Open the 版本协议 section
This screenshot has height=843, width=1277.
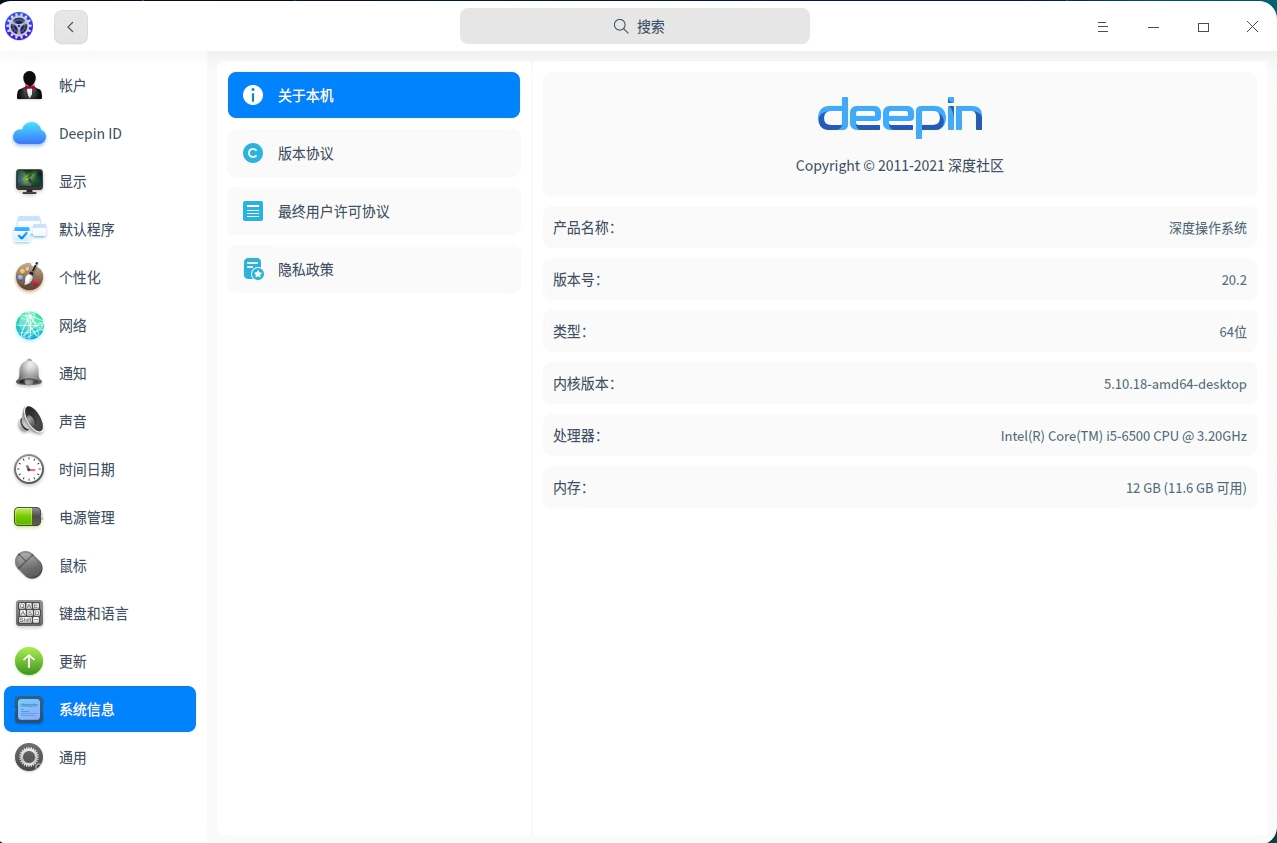pyautogui.click(x=374, y=154)
